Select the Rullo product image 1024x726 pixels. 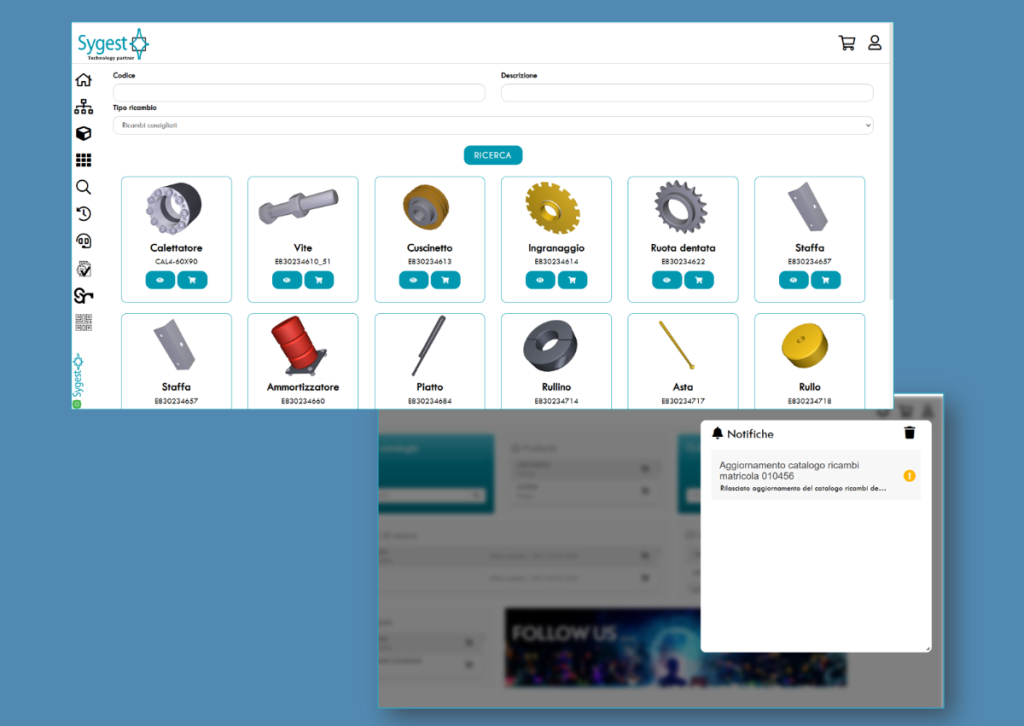point(805,345)
